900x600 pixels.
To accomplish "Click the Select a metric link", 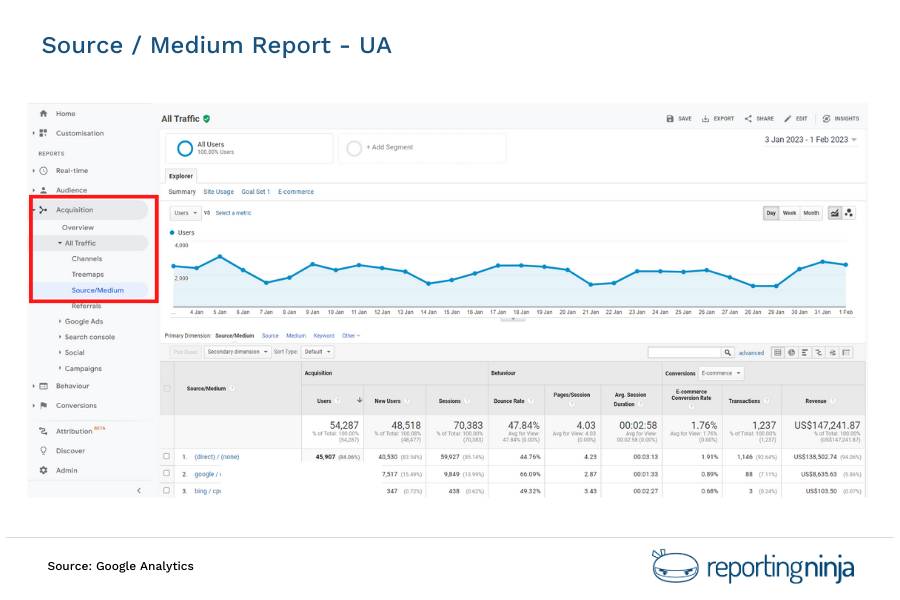I will click(x=233, y=213).
